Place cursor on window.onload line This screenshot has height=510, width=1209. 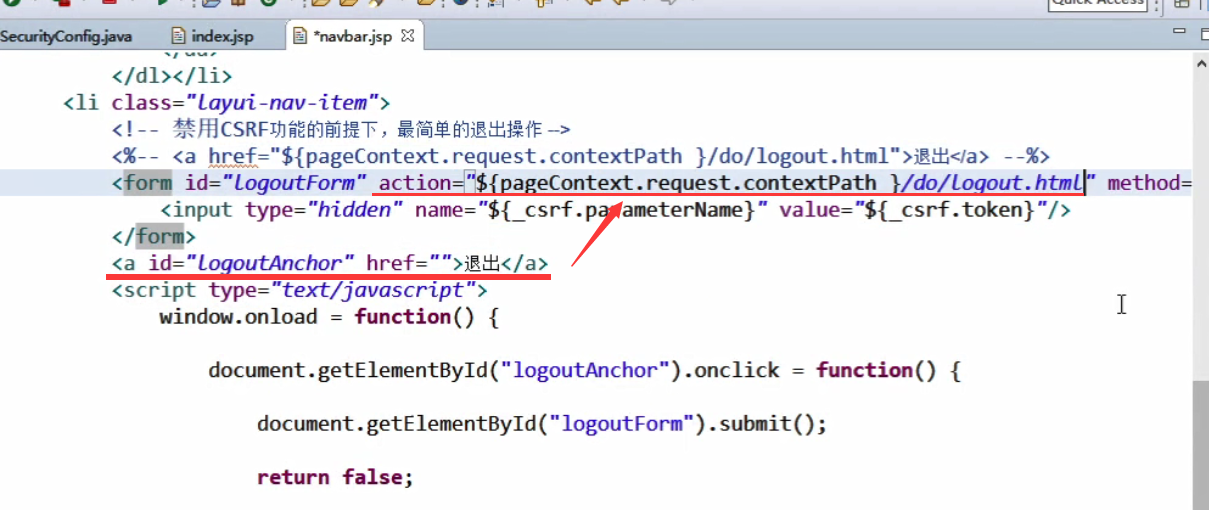click(328, 317)
